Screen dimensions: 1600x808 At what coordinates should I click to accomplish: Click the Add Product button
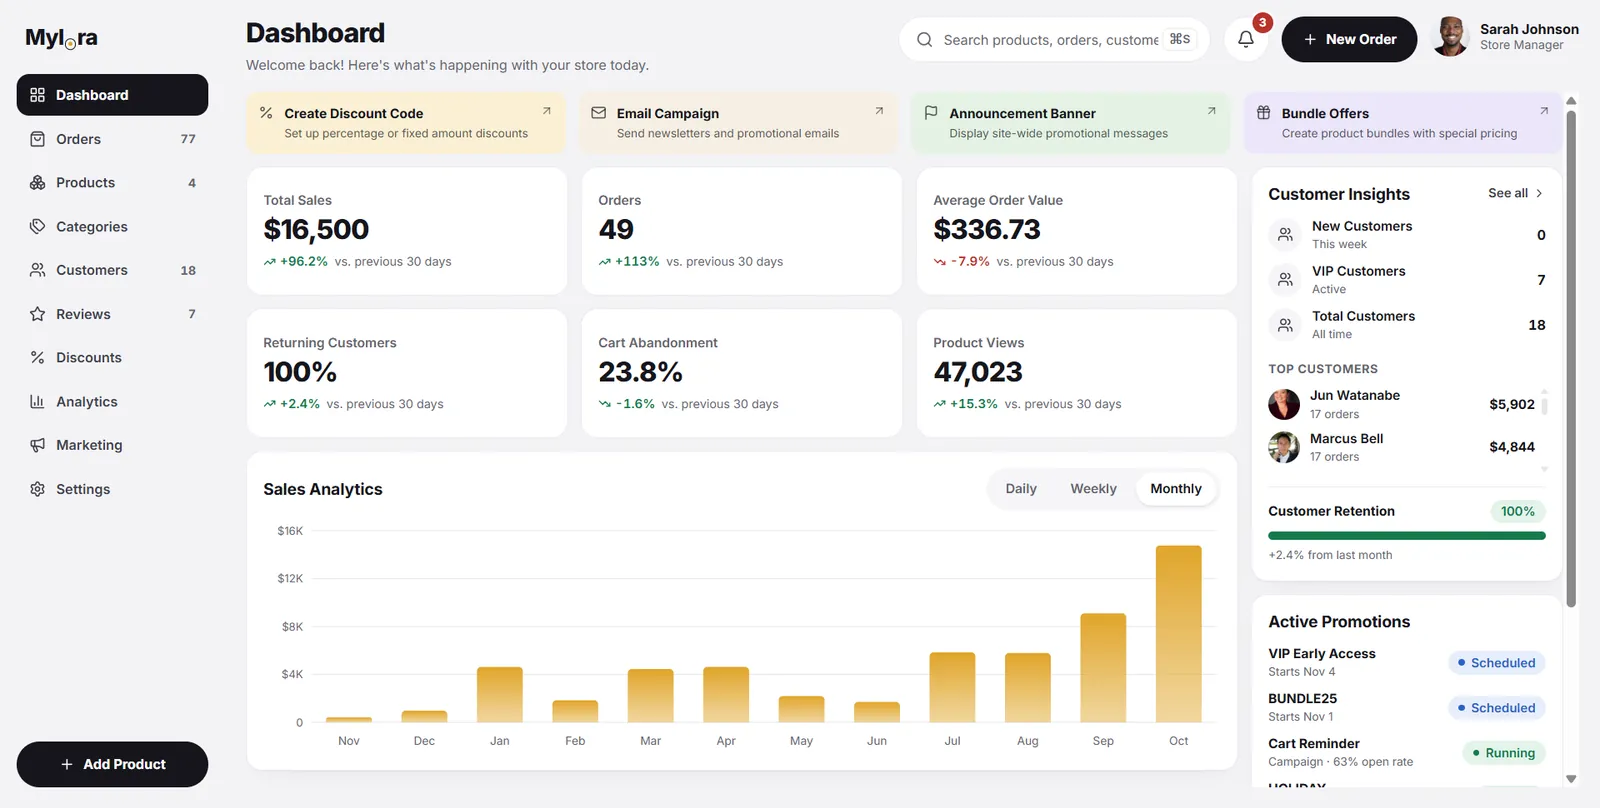tap(112, 764)
